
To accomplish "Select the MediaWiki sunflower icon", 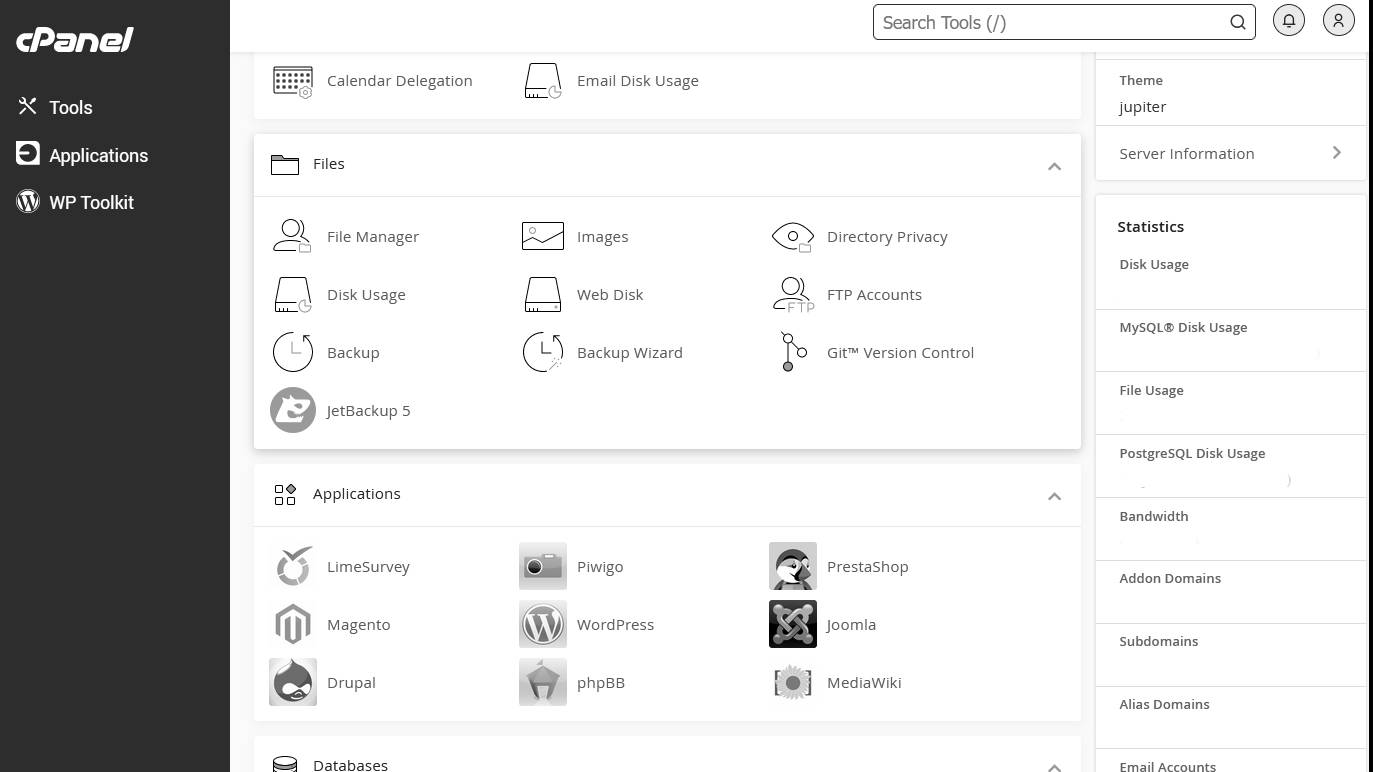I will tap(793, 682).
